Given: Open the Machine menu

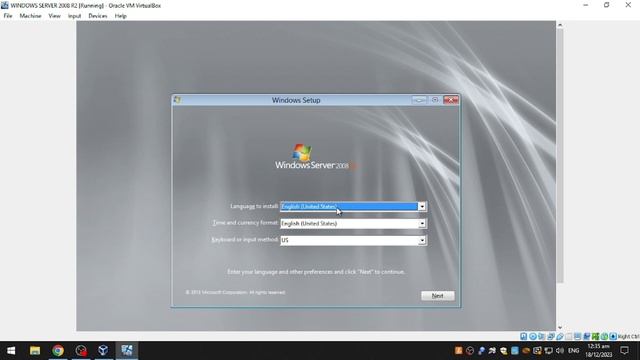Looking at the screenshot, I should pyautogui.click(x=30, y=16).
